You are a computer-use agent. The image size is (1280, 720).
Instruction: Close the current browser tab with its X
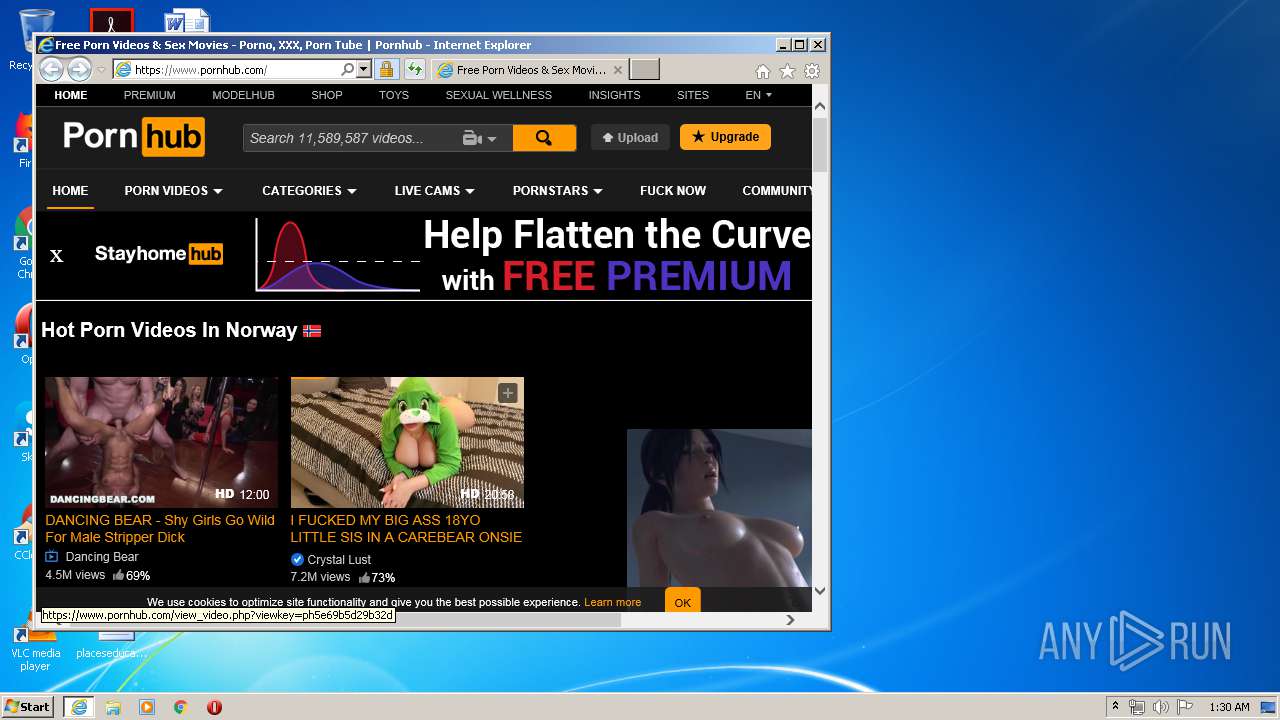coord(618,70)
